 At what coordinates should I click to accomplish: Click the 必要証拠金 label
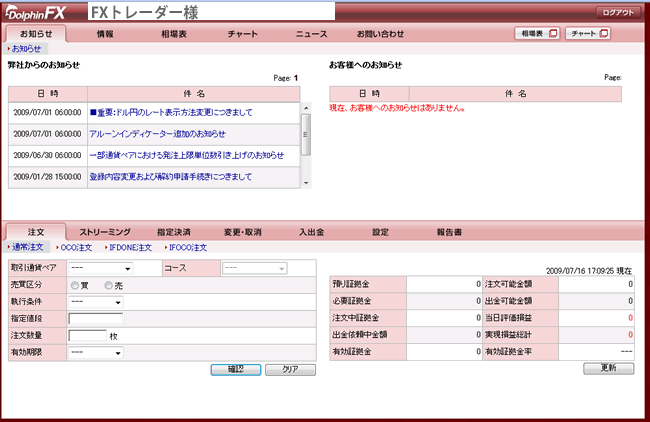[352, 301]
